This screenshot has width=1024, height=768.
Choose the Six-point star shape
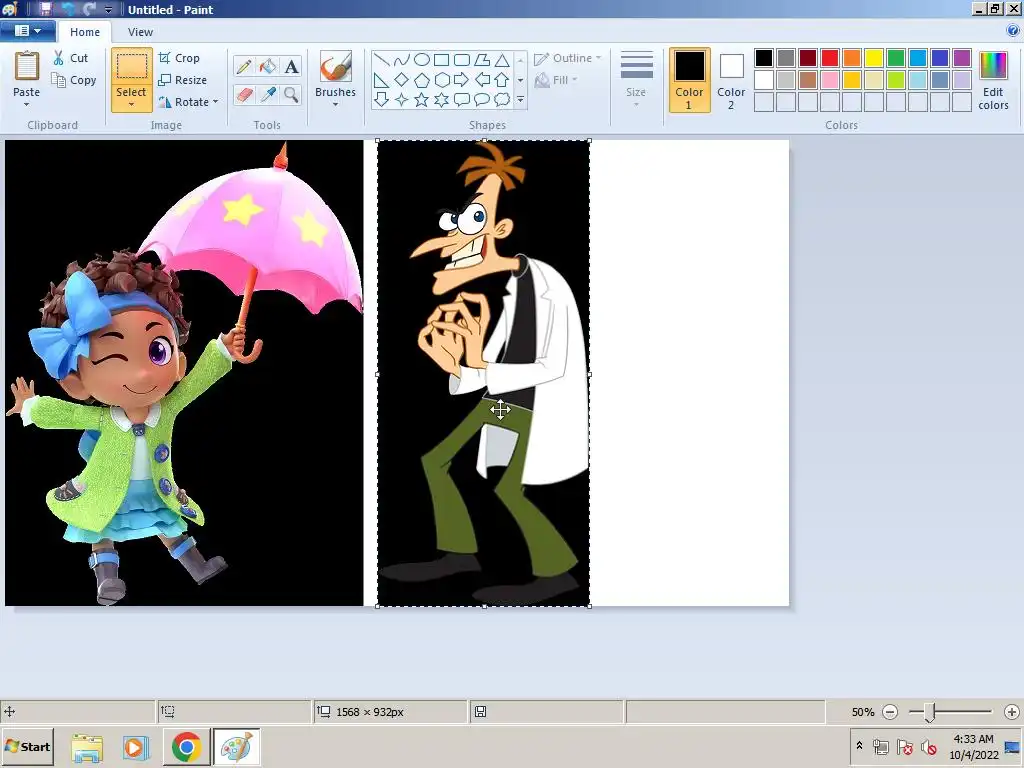point(441,100)
